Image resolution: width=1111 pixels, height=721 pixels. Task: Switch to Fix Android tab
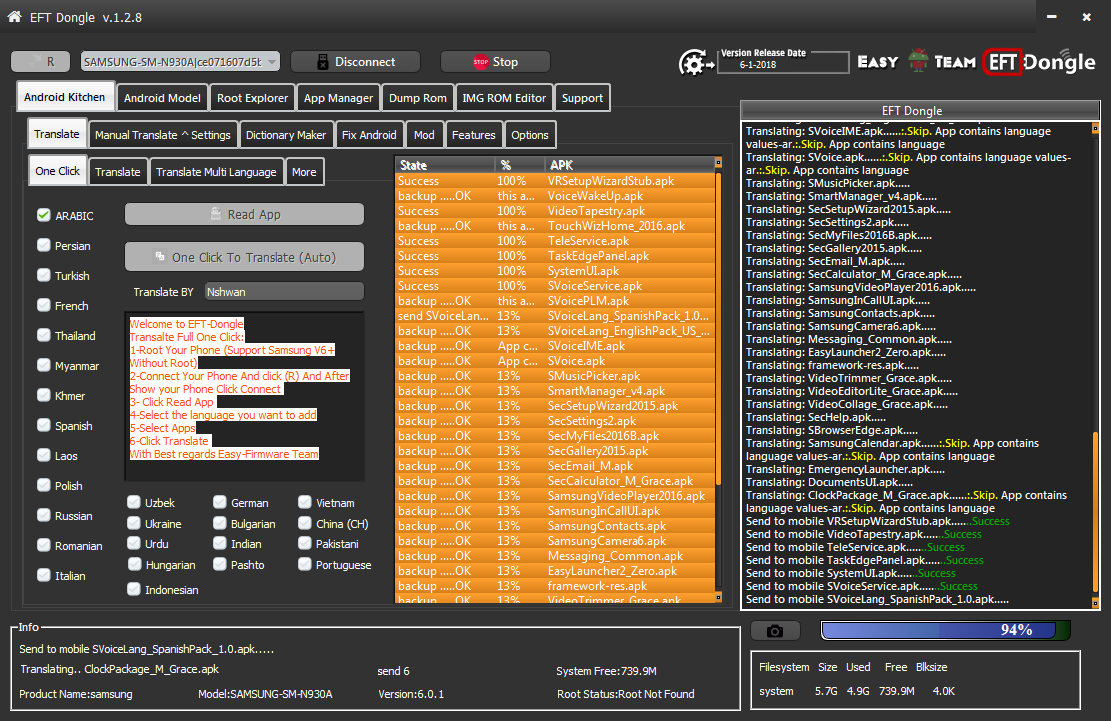coord(369,135)
